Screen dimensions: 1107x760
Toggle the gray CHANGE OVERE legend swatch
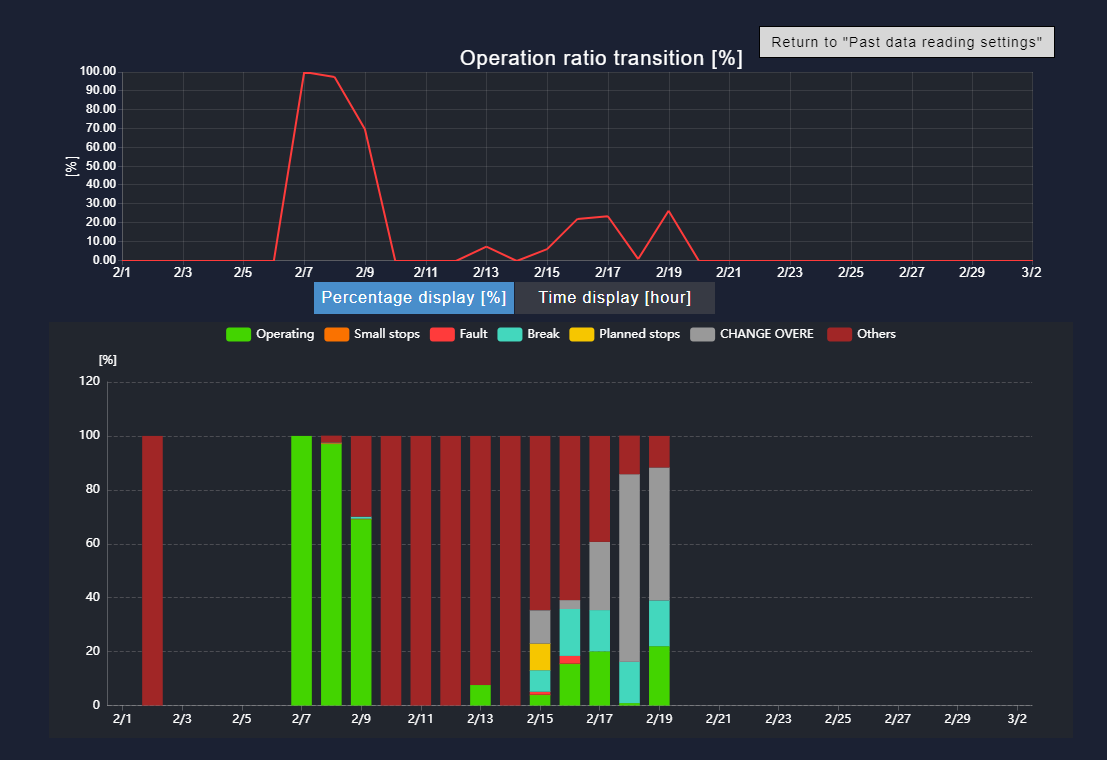703,334
